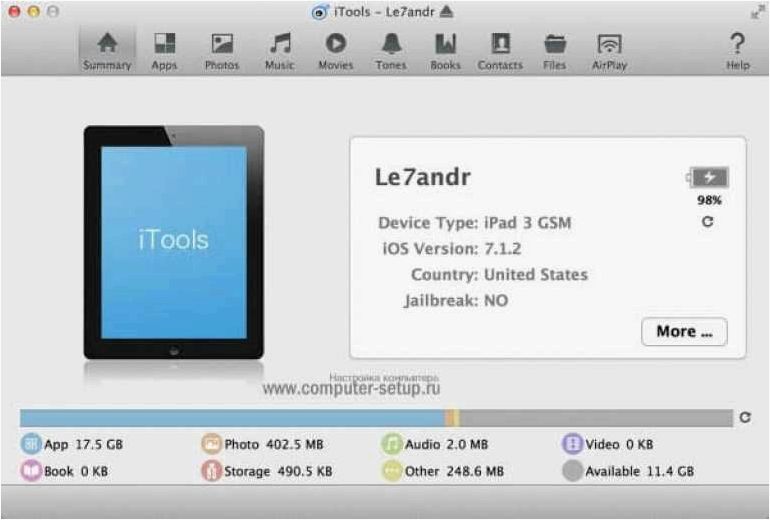Browse device Files
The height and width of the screenshot is (520, 770).
click(555, 52)
